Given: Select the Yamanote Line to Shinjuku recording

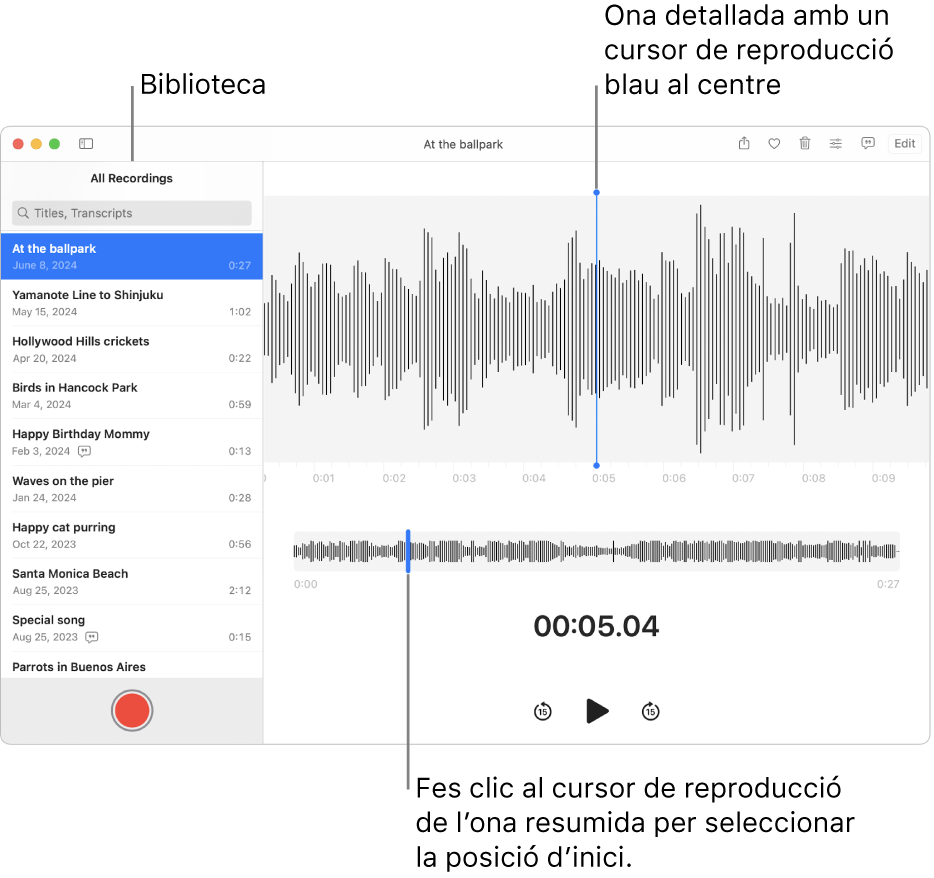Looking at the screenshot, I should click(x=132, y=303).
